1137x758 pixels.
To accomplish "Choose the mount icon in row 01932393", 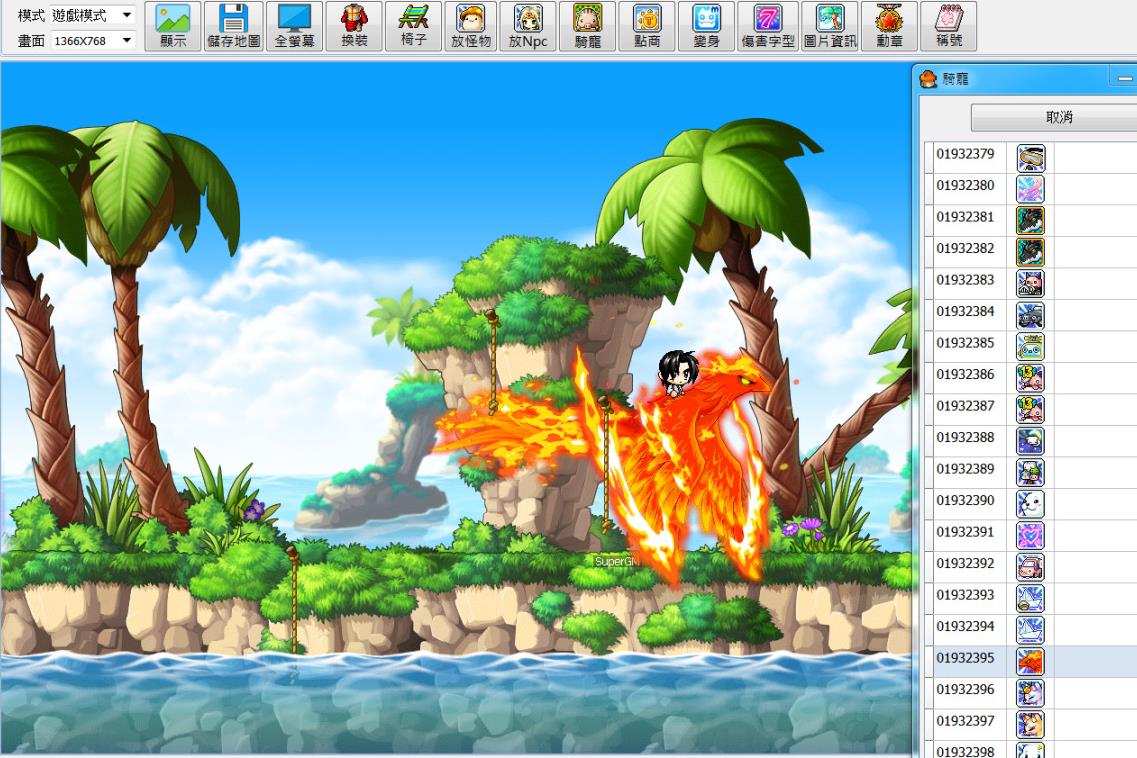I will (1030, 599).
